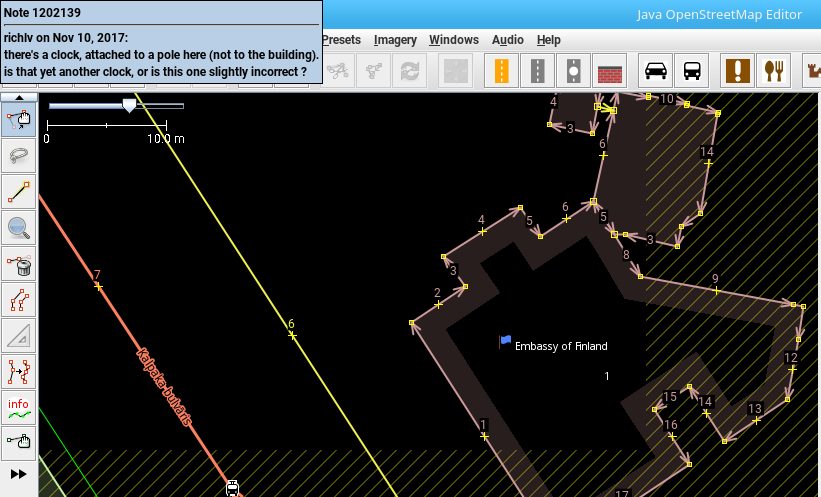Click the map zoom slider handle
Viewport: 821px width, 497px height.
coord(128,105)
